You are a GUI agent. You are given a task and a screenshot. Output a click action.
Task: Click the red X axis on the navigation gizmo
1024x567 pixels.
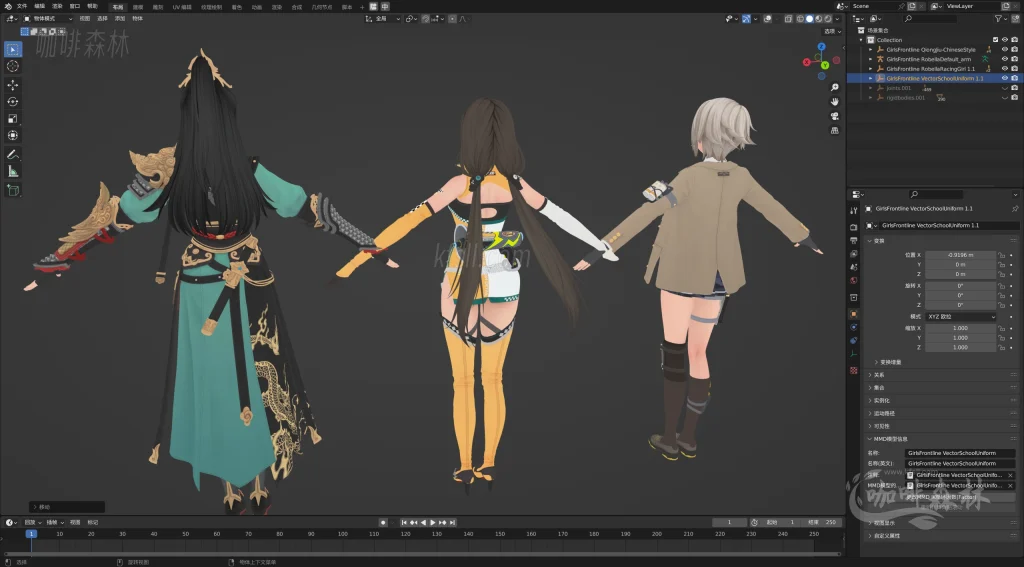tap(807, 62)
